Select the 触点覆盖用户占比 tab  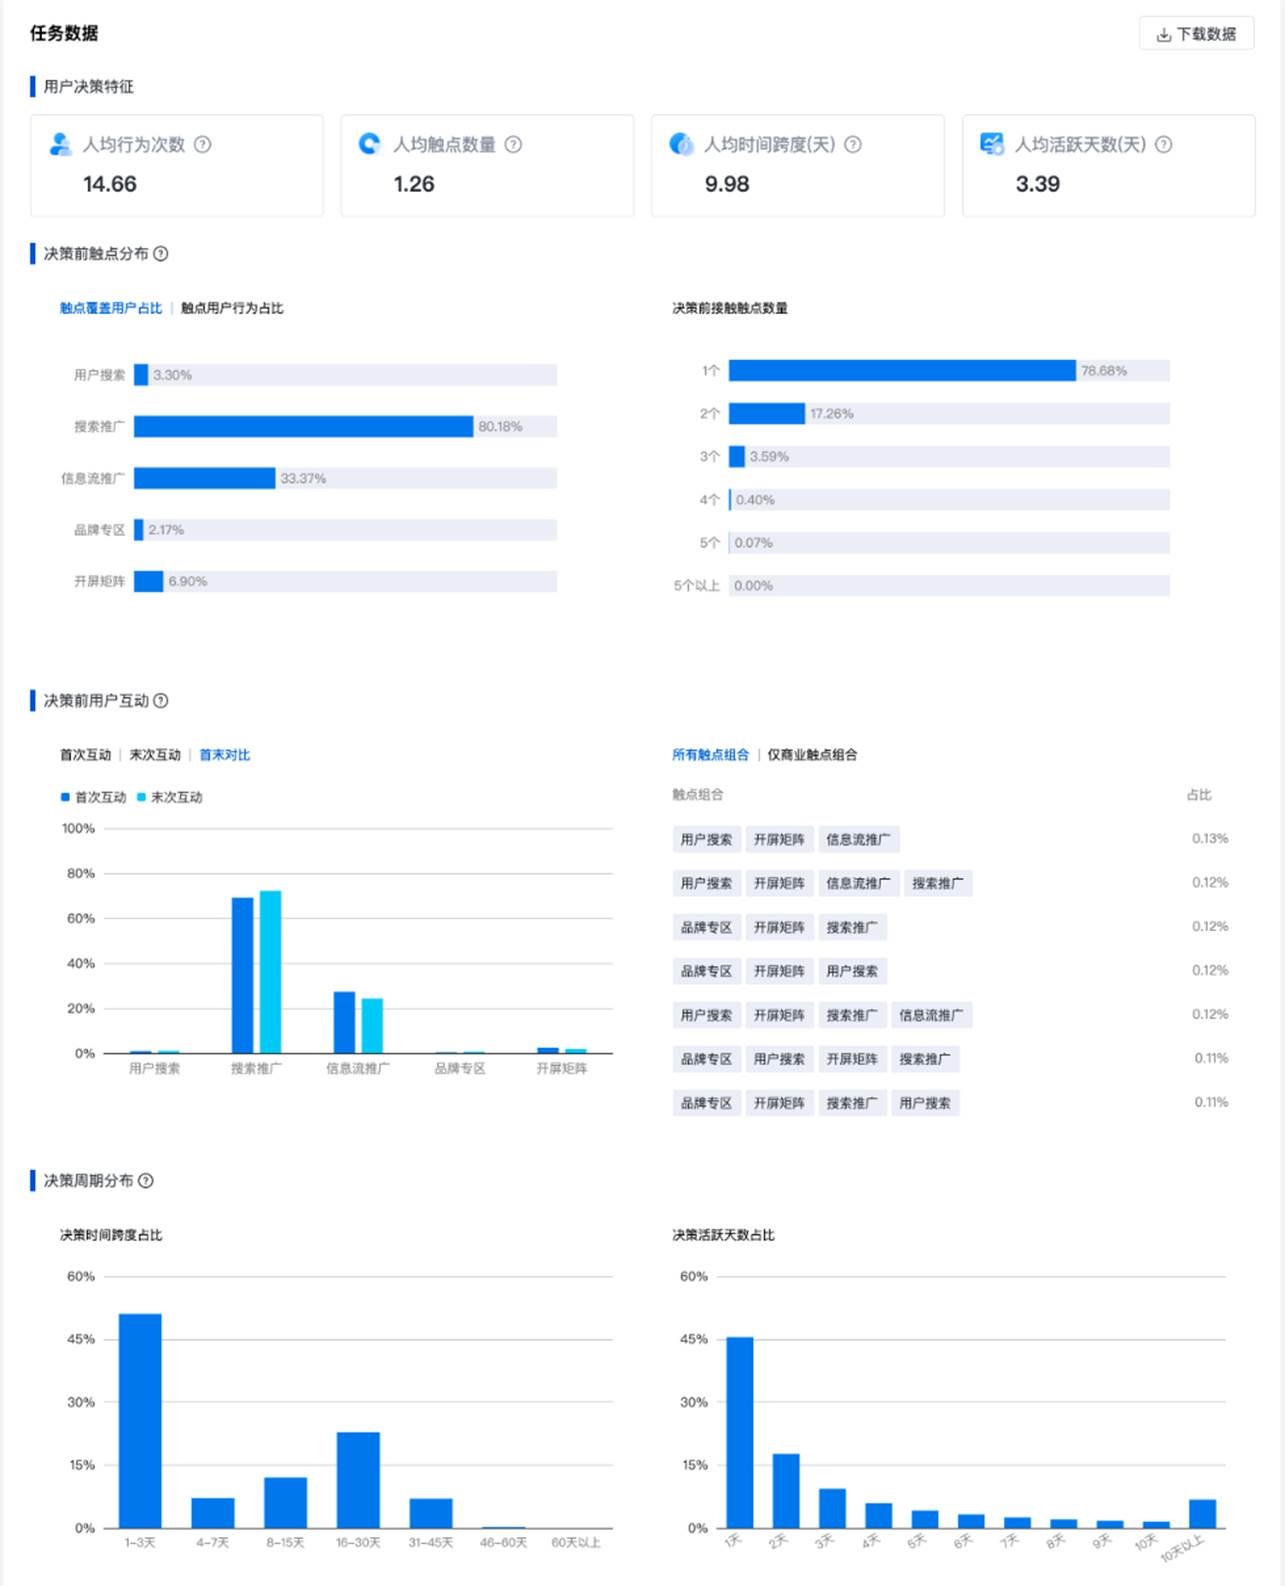coord(110,309)
